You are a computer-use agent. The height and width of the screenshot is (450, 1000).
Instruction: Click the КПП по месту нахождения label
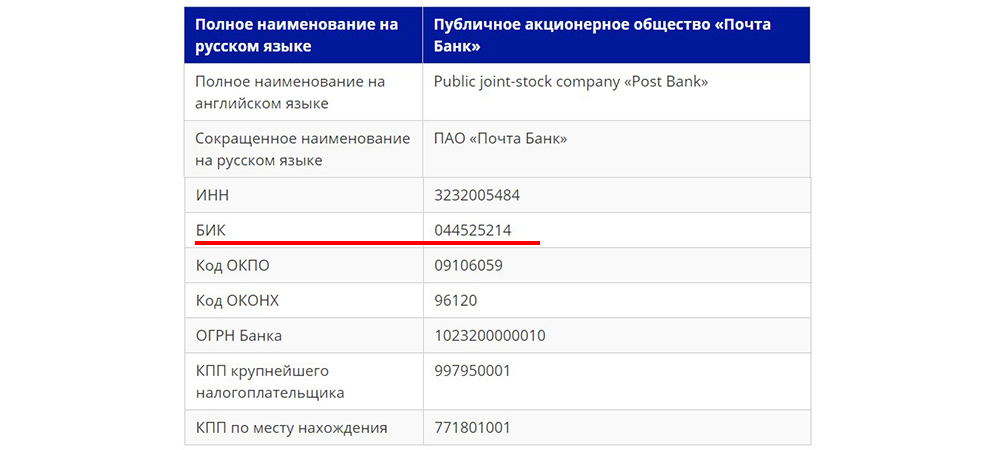(291, 428)
